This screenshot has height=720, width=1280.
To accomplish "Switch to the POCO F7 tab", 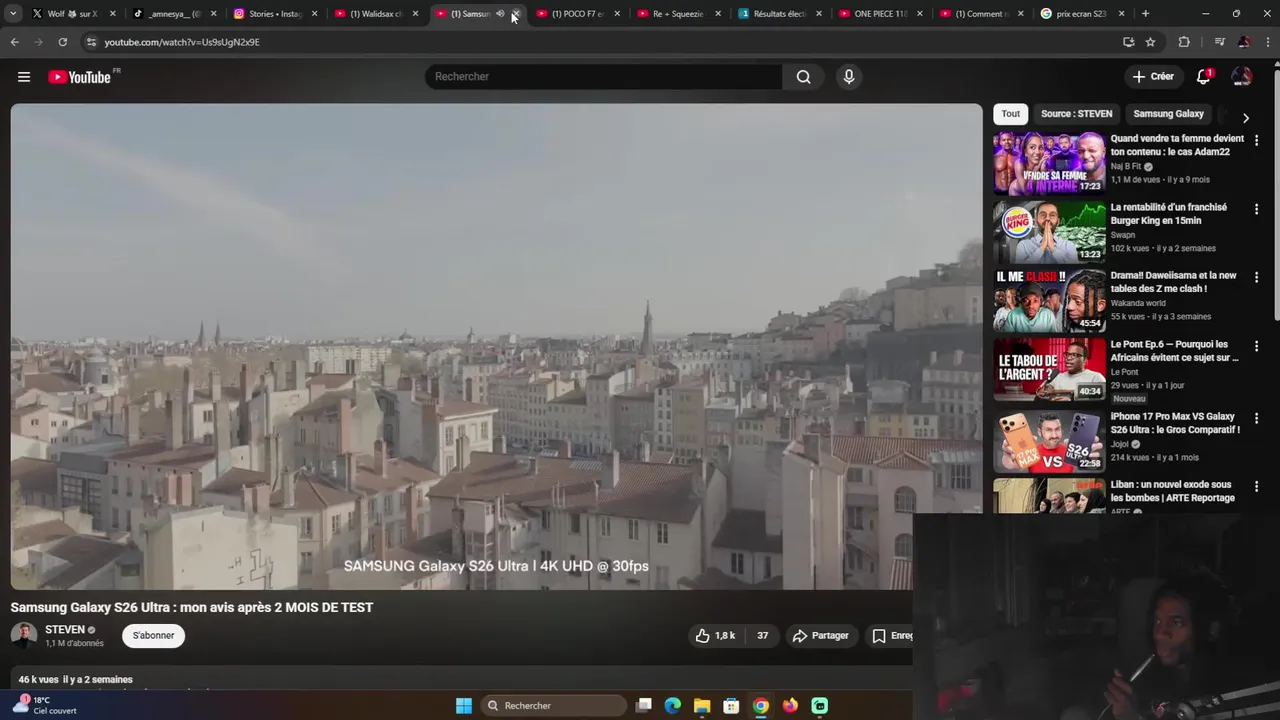I will tap(578, 14).
